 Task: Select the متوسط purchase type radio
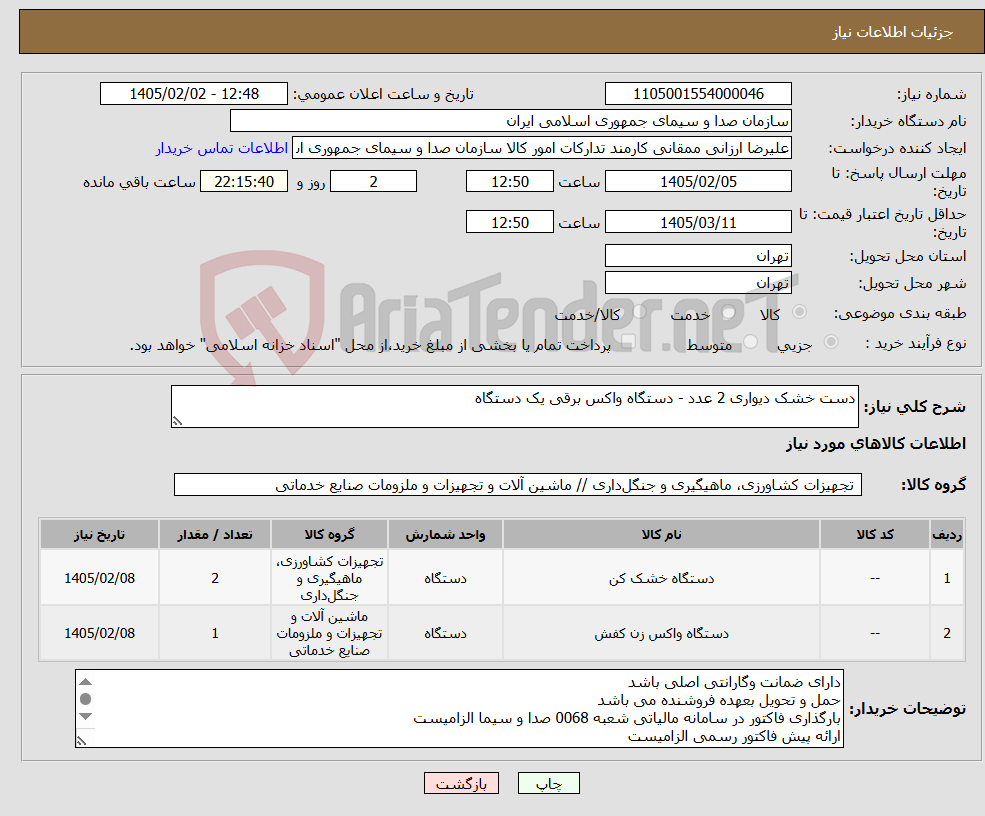[751, 342]
